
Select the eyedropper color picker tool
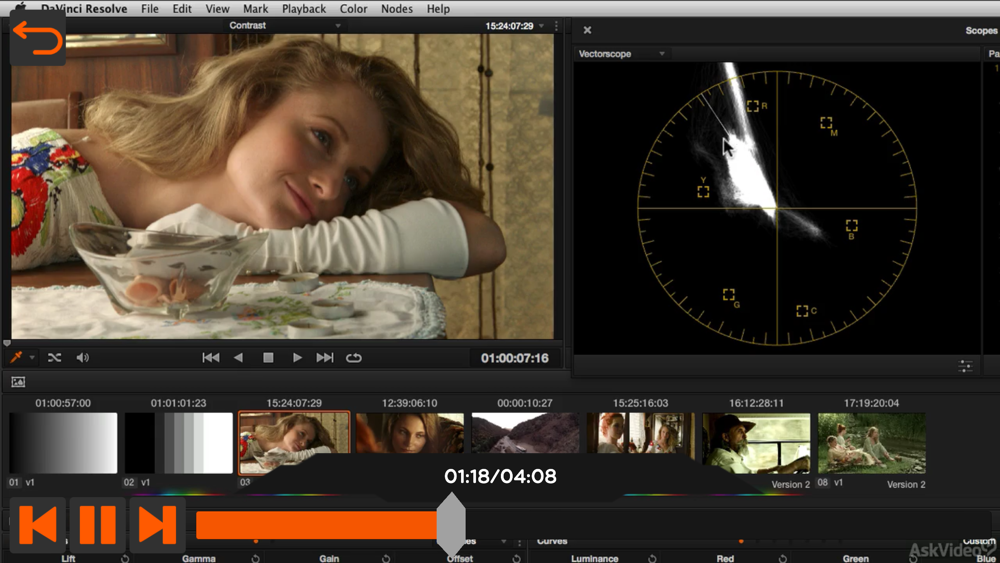click(17, 358)
